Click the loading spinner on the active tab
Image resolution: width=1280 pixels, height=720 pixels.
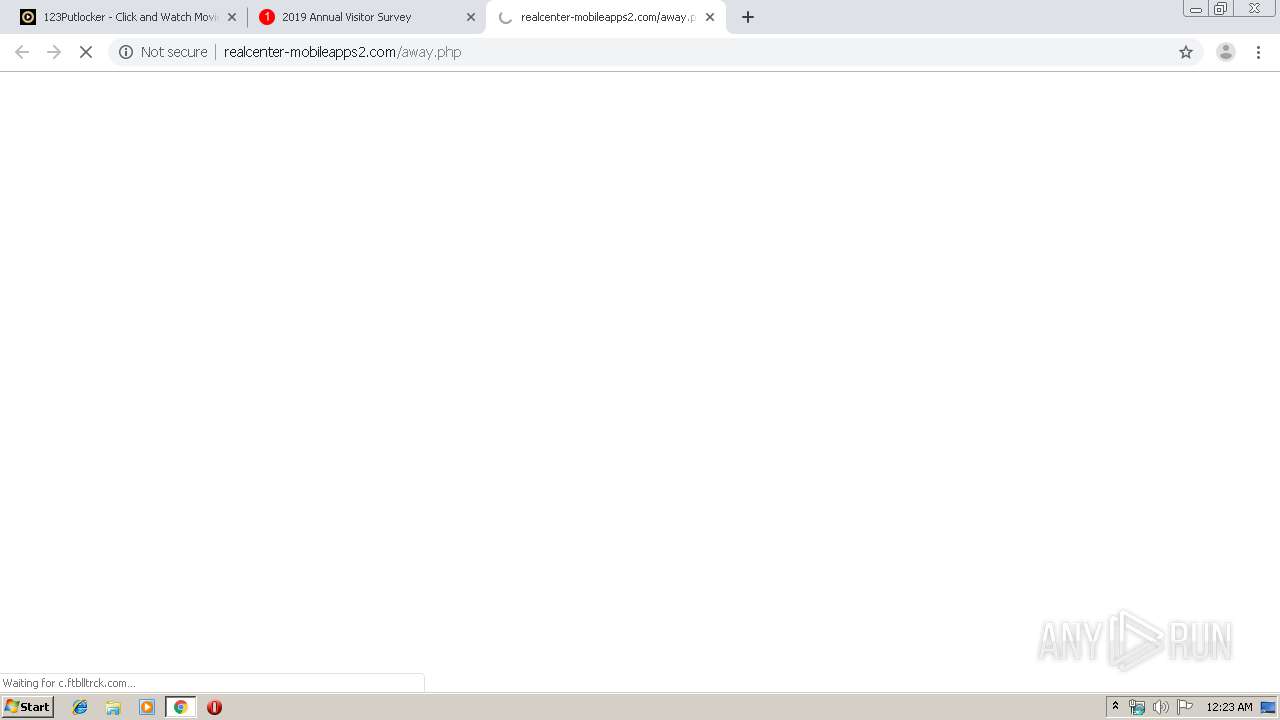(x=505, y=17)
